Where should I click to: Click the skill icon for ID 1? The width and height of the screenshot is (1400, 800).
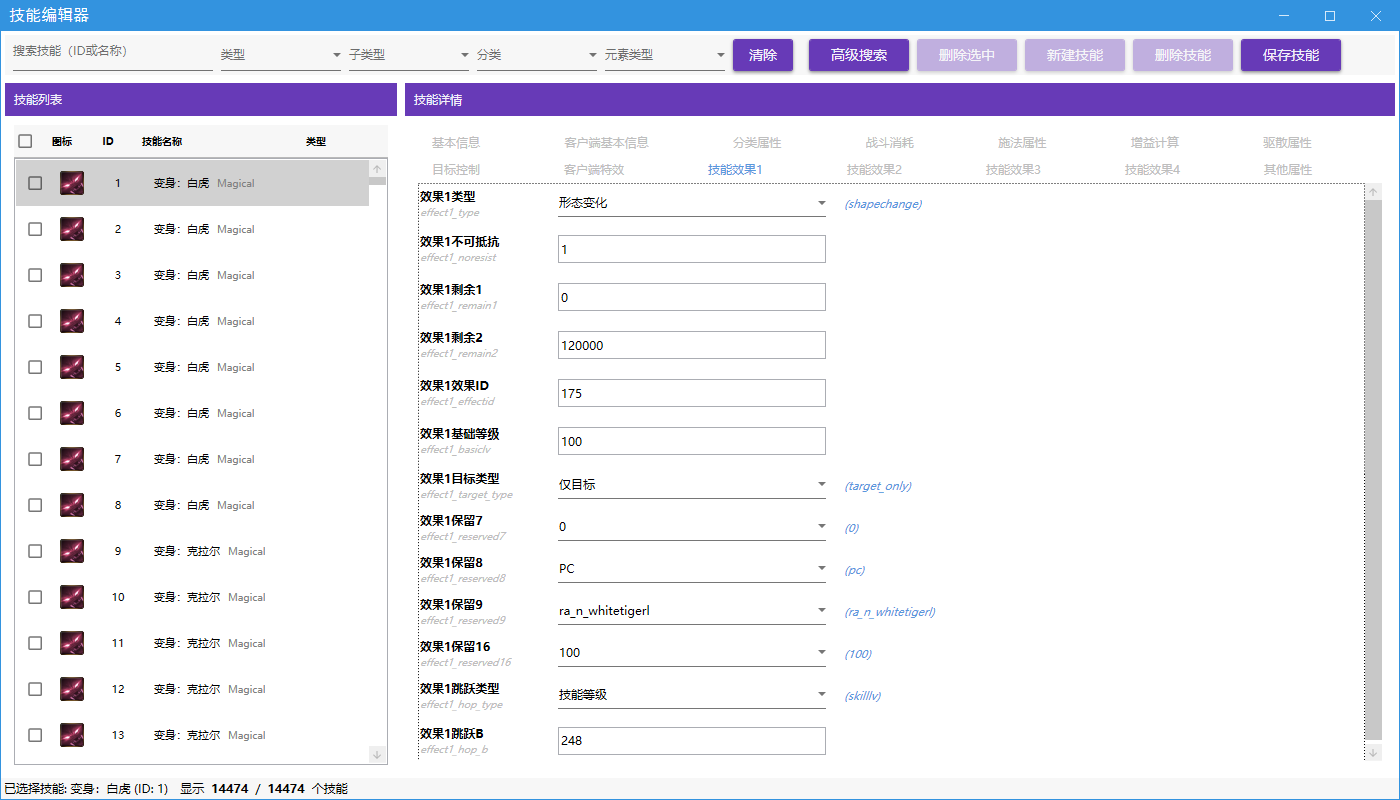[x=72, y=183]
